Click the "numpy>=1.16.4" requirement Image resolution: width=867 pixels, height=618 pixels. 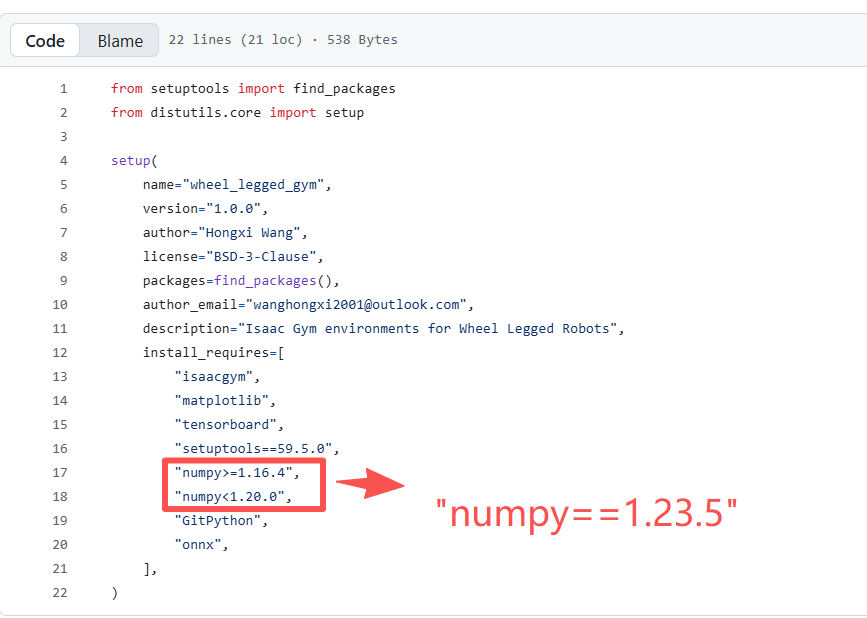tap(233, 473)
